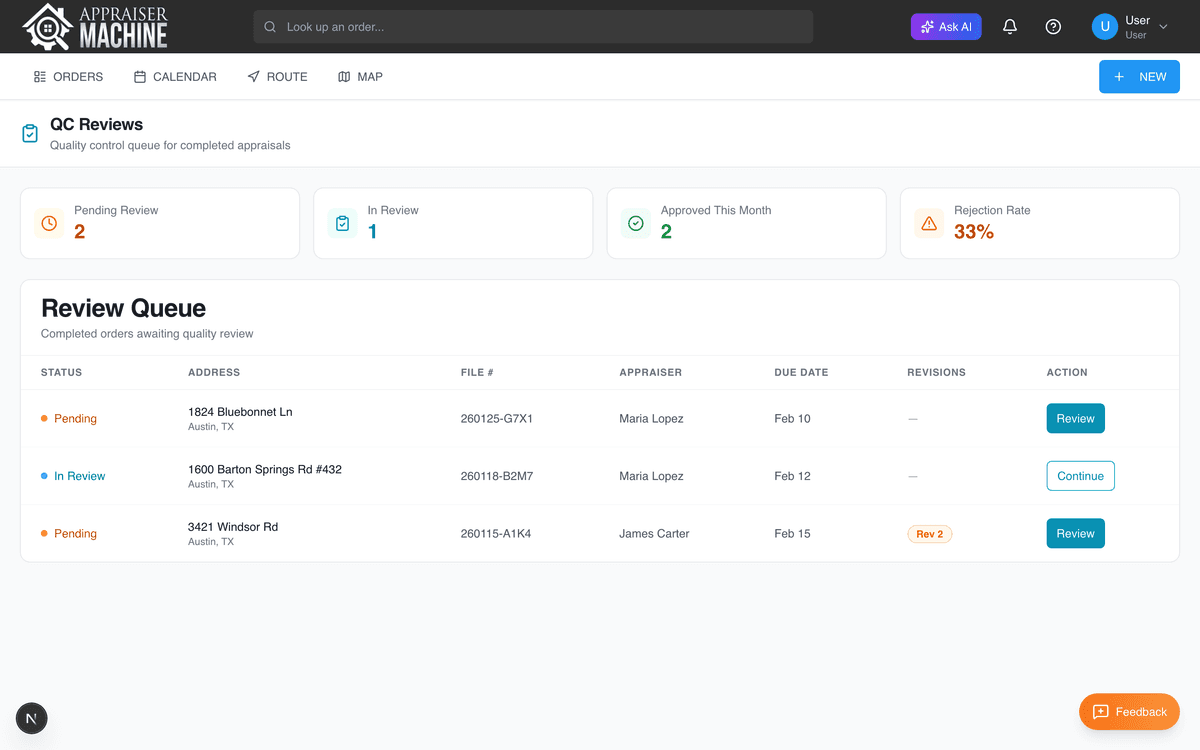Image resolution: width=1200 pixels, height=750 pixels.
Task: Review the 1824 Bluebonnet Ln order
Action: coord(1075,418)
